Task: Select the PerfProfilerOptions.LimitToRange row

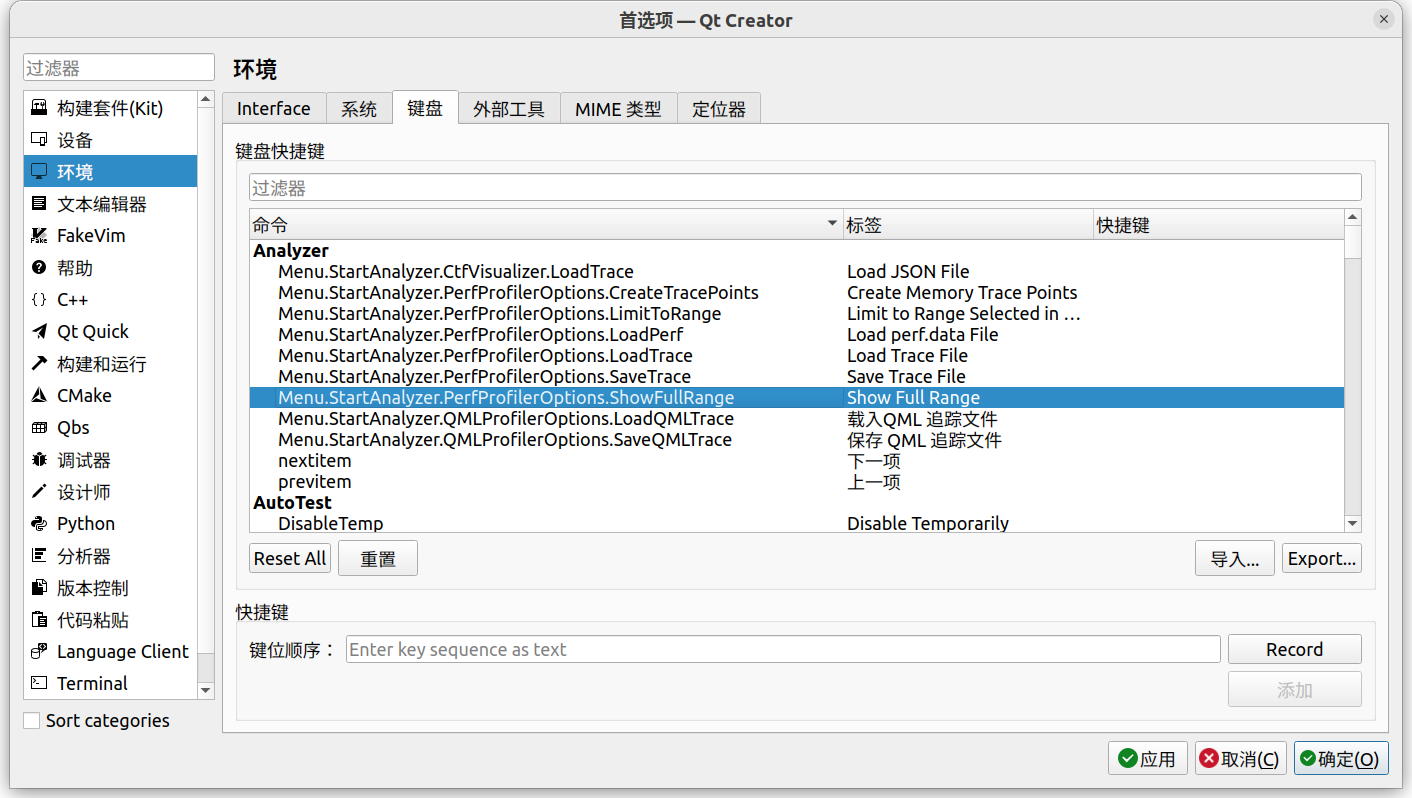Action: (797, 314)
